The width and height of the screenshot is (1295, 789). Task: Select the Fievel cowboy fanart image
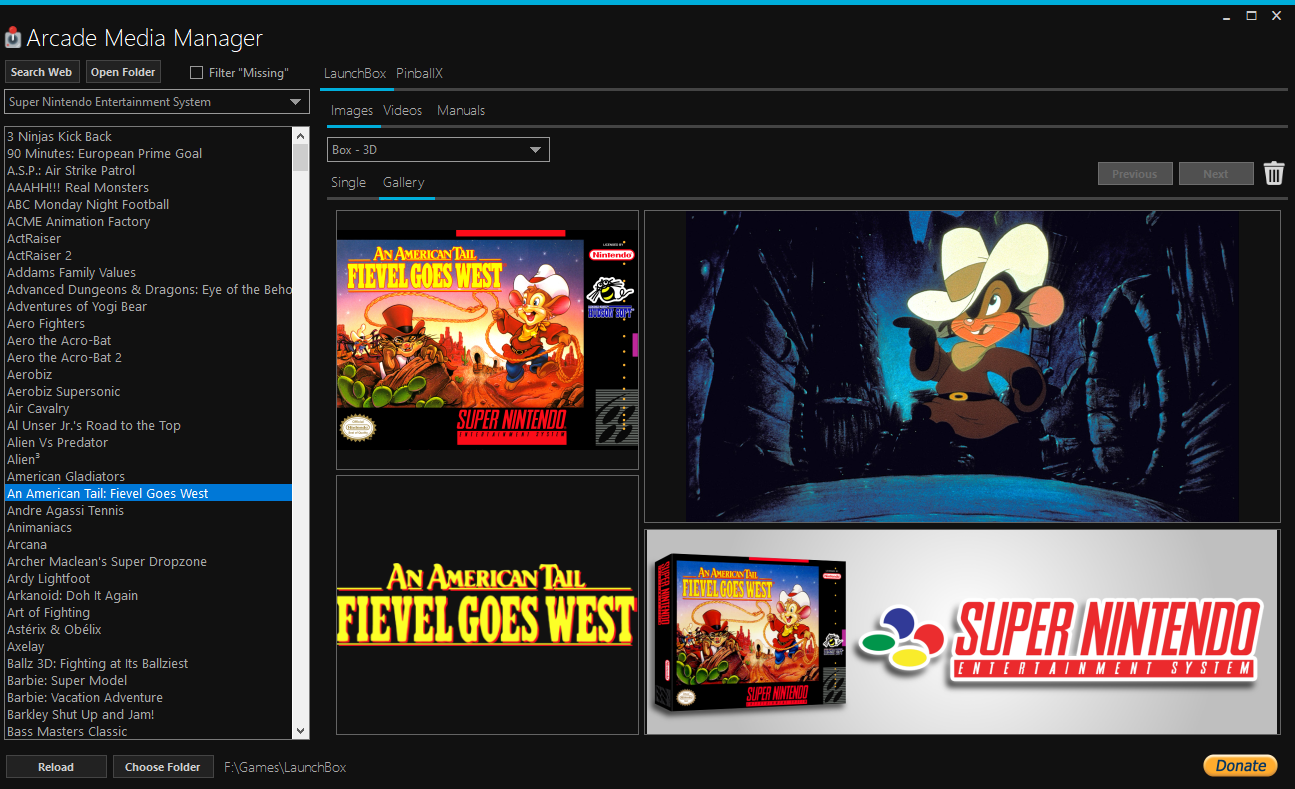(962, 366)
